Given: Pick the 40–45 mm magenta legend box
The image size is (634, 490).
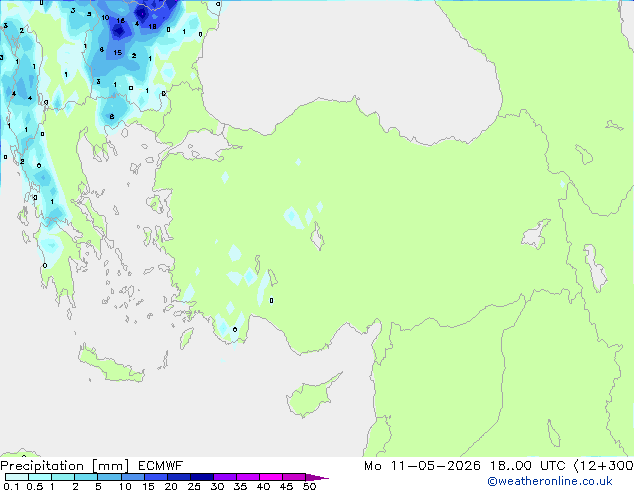Looking at the screenshot, I should [271, 477].
